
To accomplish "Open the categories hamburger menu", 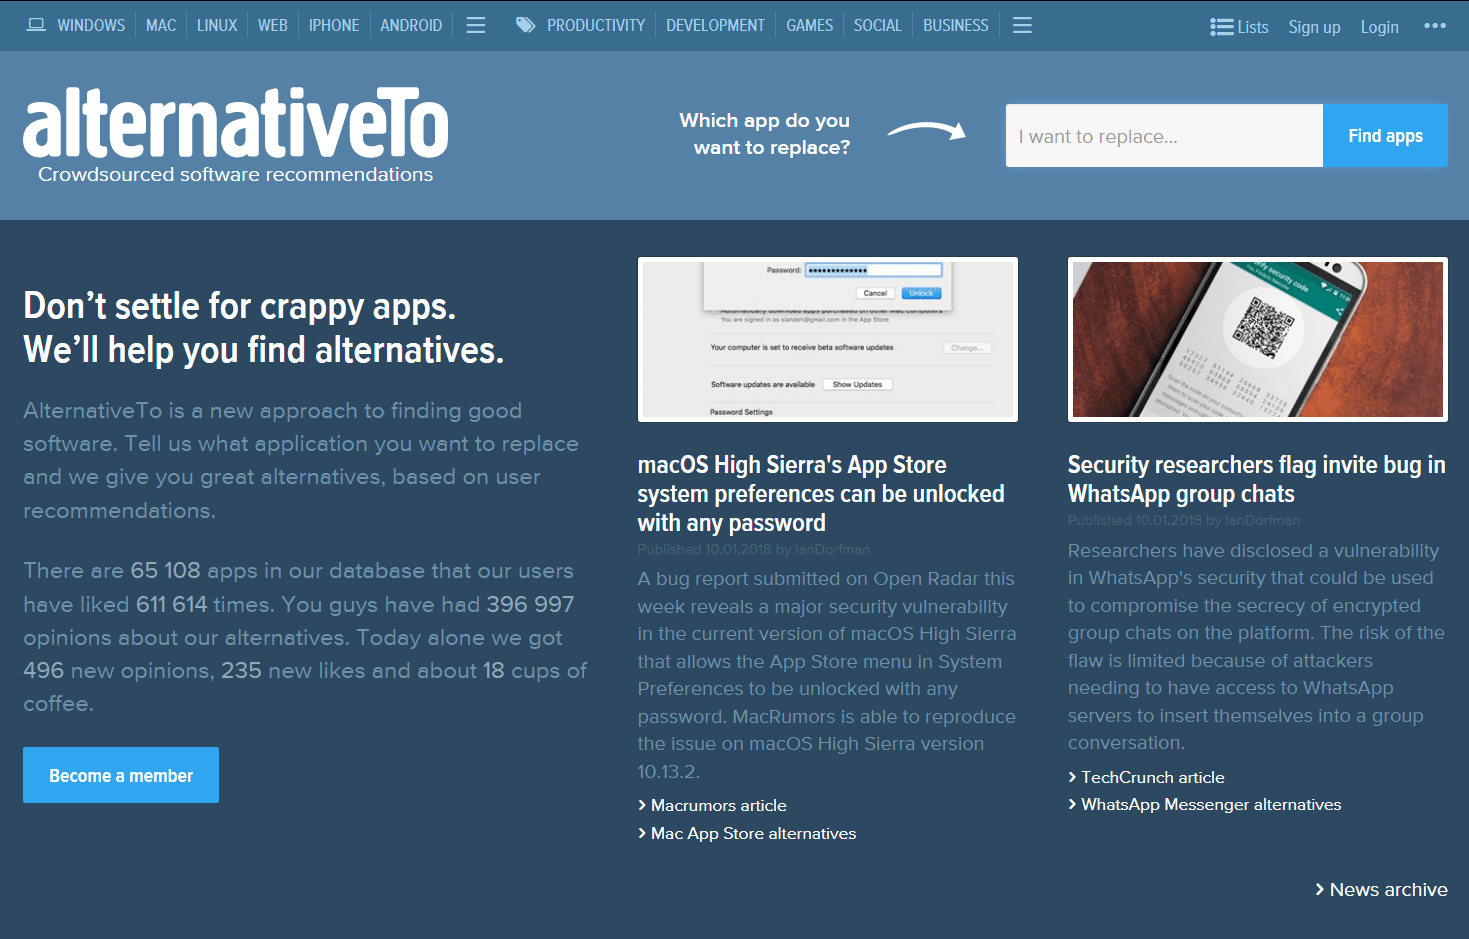I will point(1022,25).
